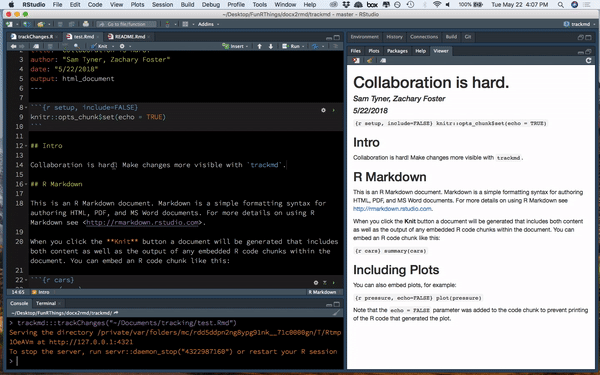
Task: Click the rmarkdown.rstudio.com URL in the editor
Action: pos(142,223)
